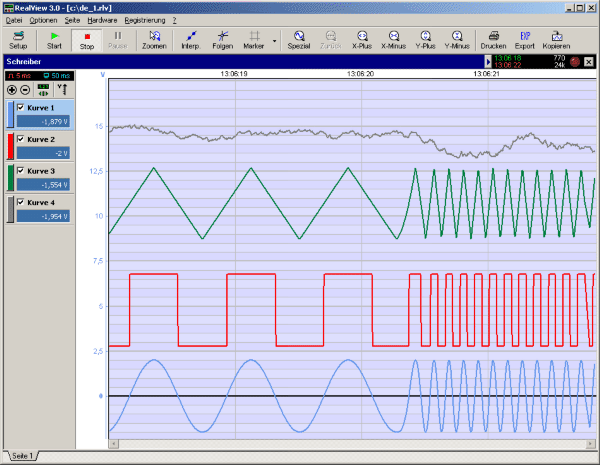This screenshot has width=600, height=465.
Task: Select the Kurve 2 value field -2 V
Action: click(x=43, y=153)
